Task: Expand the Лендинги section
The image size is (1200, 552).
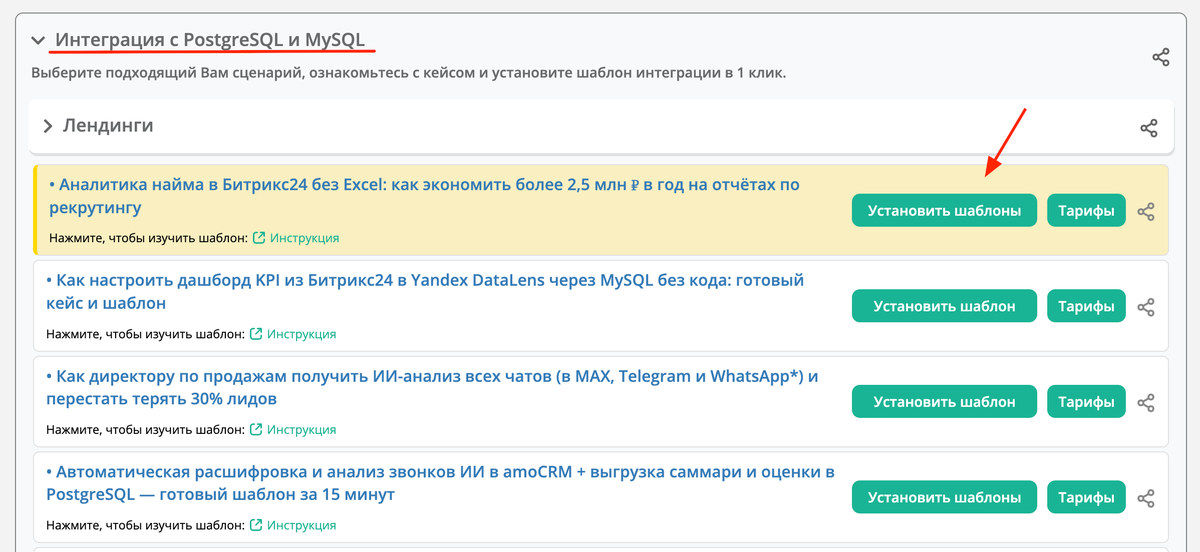Action: tap(47, 127)
